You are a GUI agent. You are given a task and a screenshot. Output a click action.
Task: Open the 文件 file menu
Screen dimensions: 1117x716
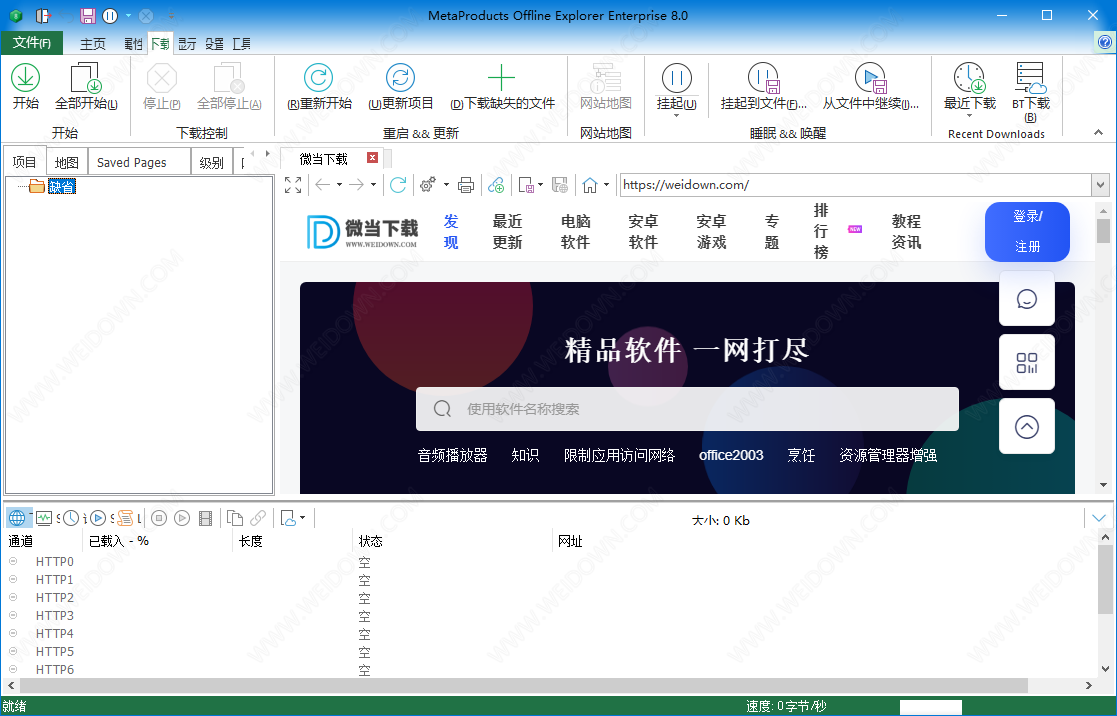[x=32, y=43]
